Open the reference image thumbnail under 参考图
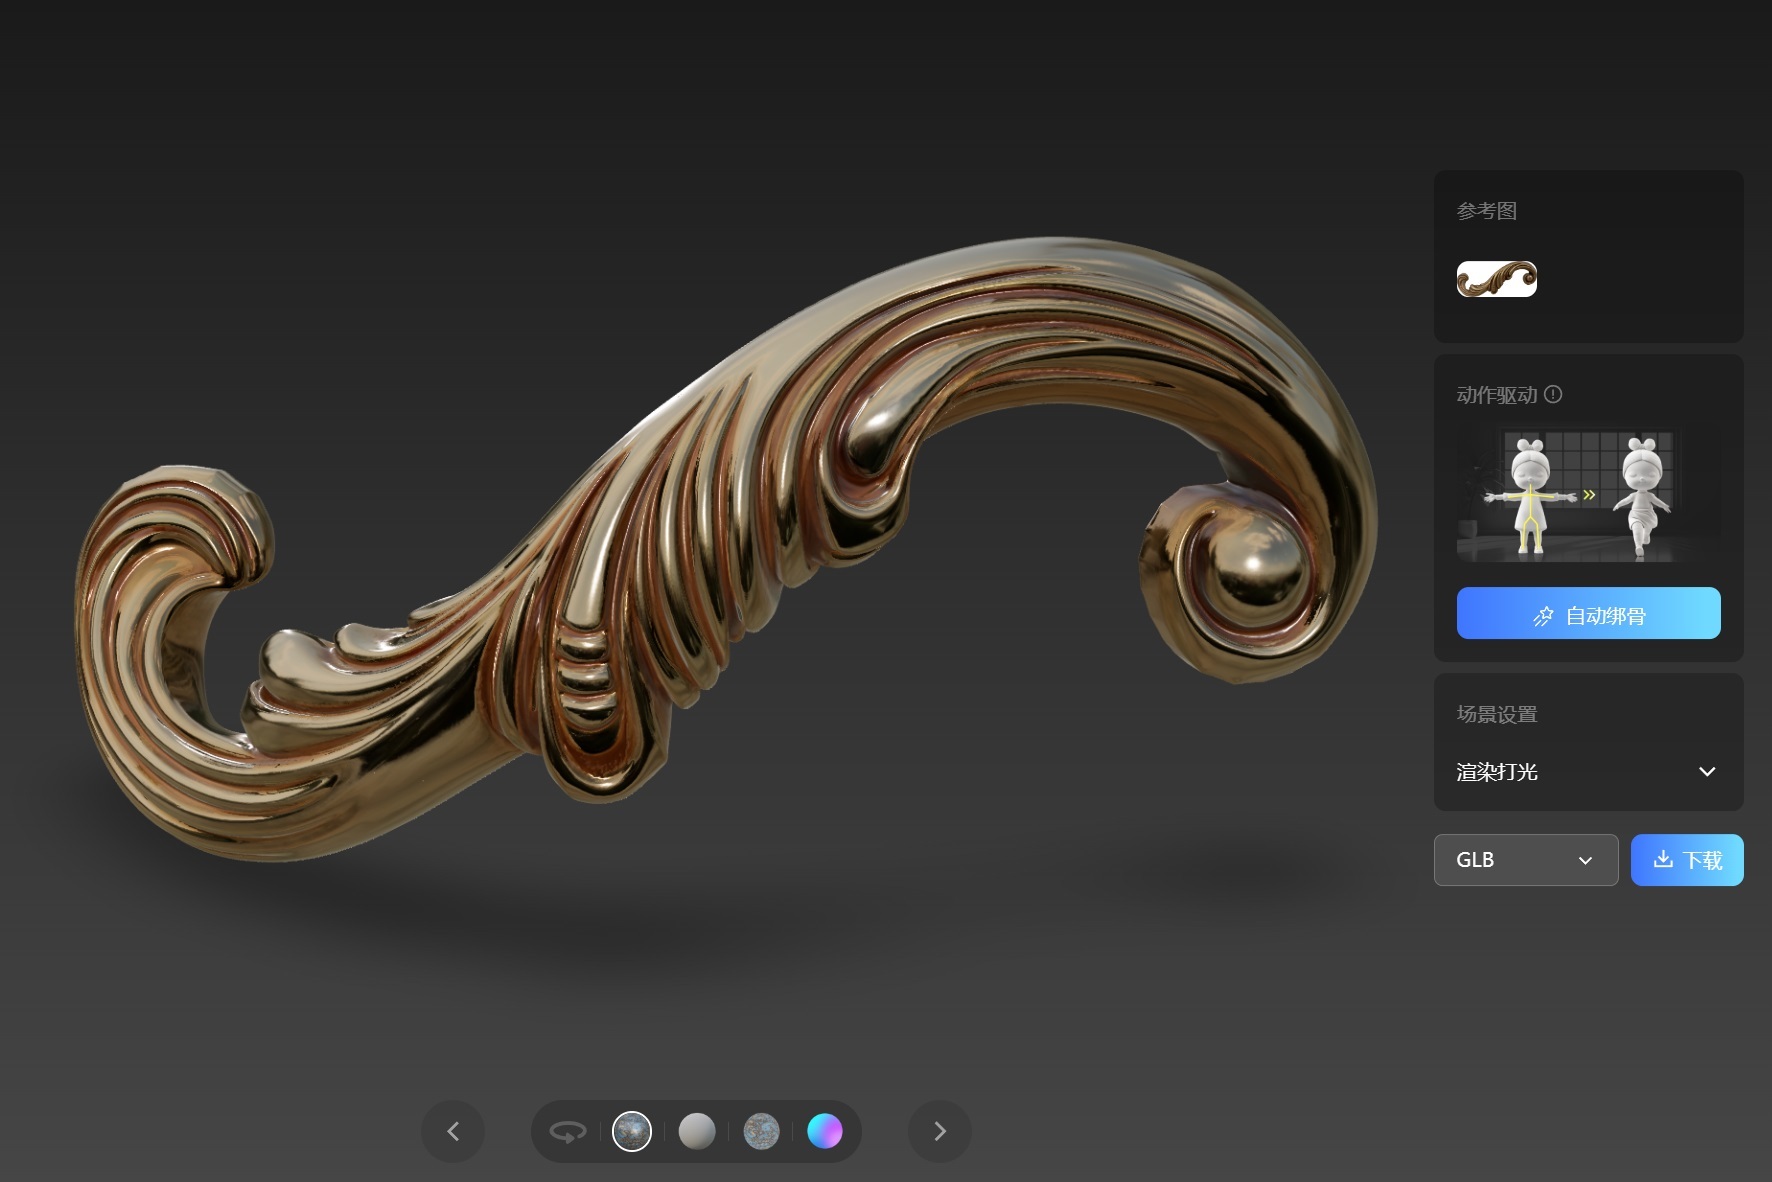 point(1496,279)
